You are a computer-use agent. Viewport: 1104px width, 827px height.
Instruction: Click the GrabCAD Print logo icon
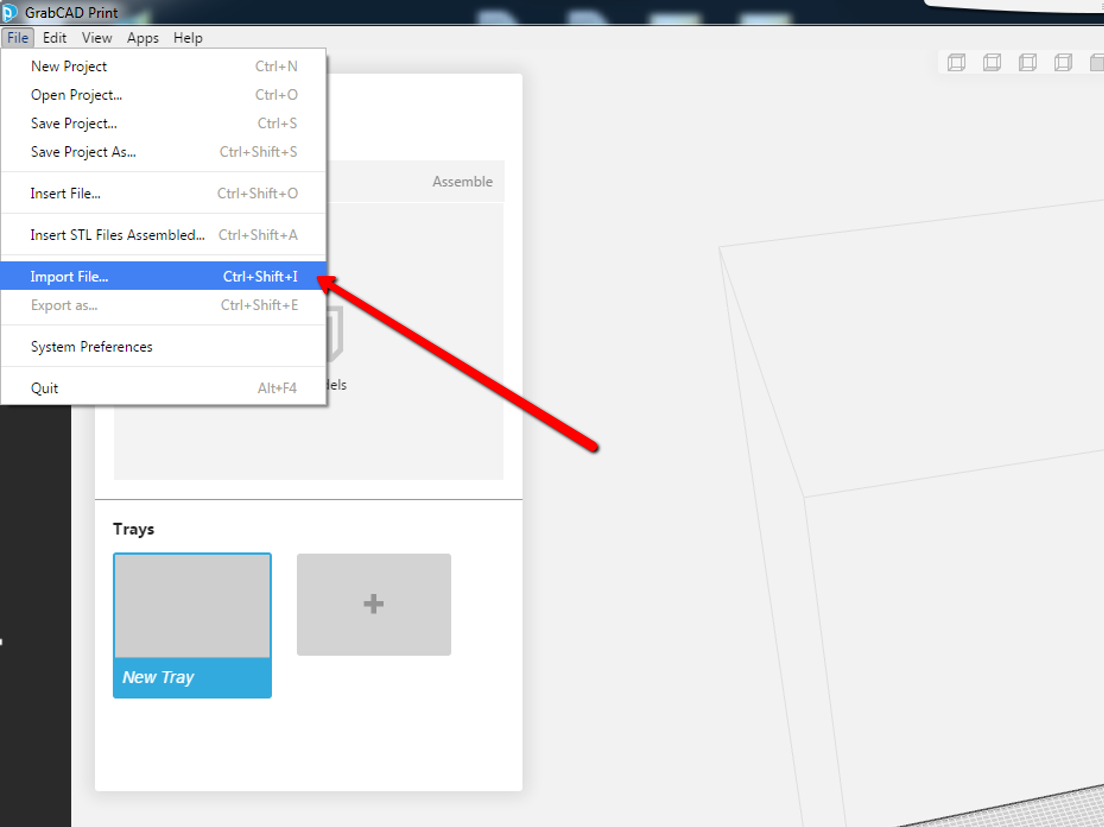8,12
